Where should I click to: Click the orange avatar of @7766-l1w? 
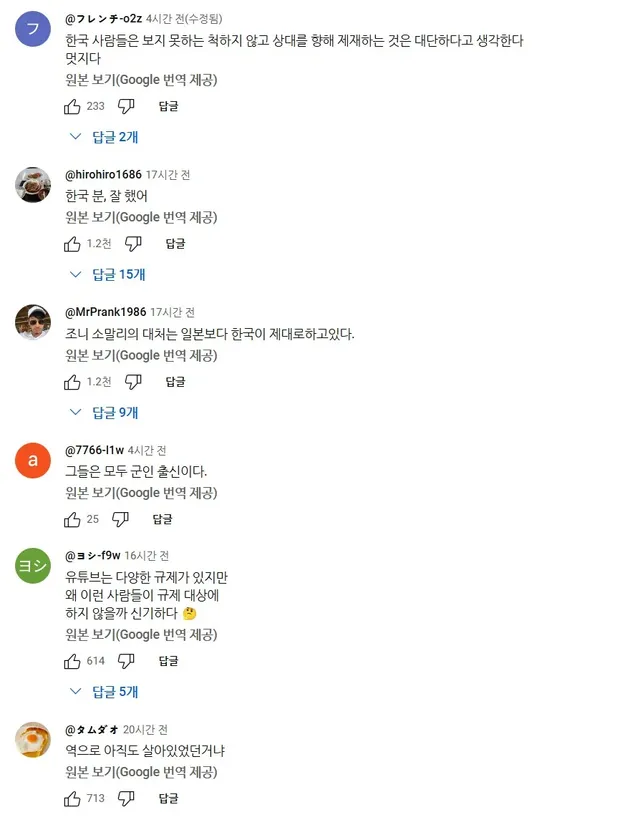click(33, 460)
